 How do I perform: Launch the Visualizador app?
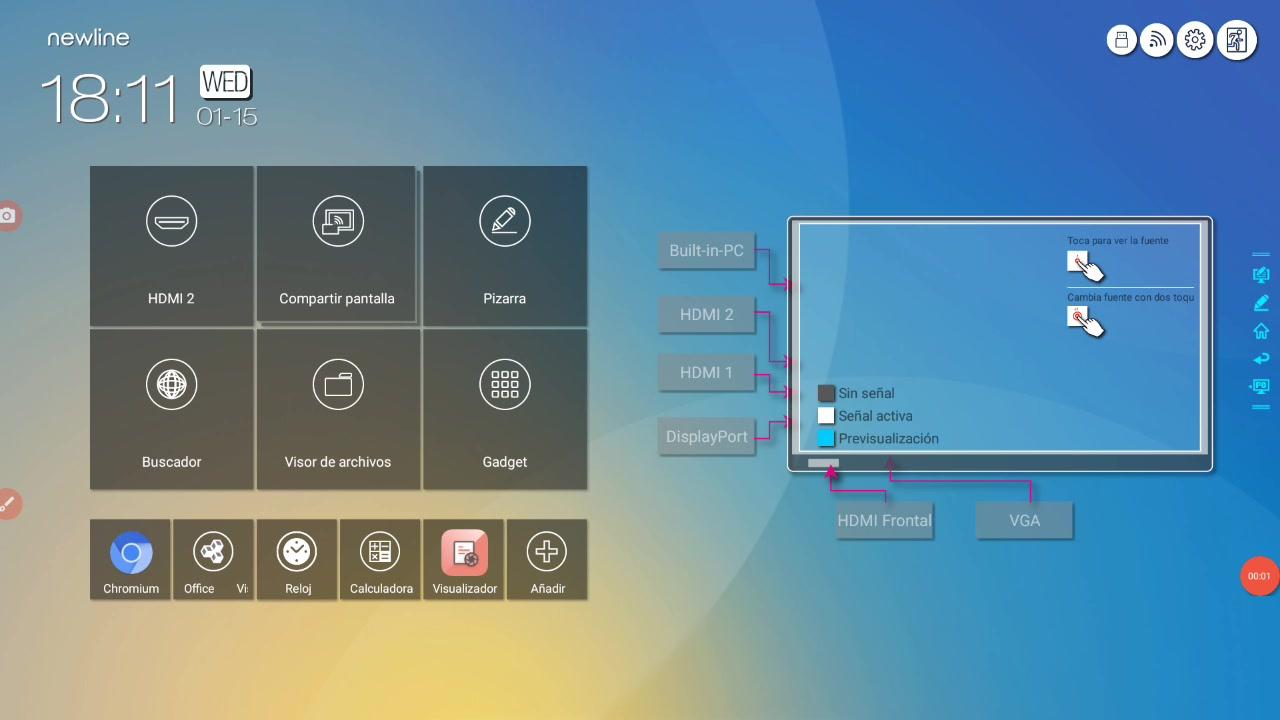pos(464,559)
